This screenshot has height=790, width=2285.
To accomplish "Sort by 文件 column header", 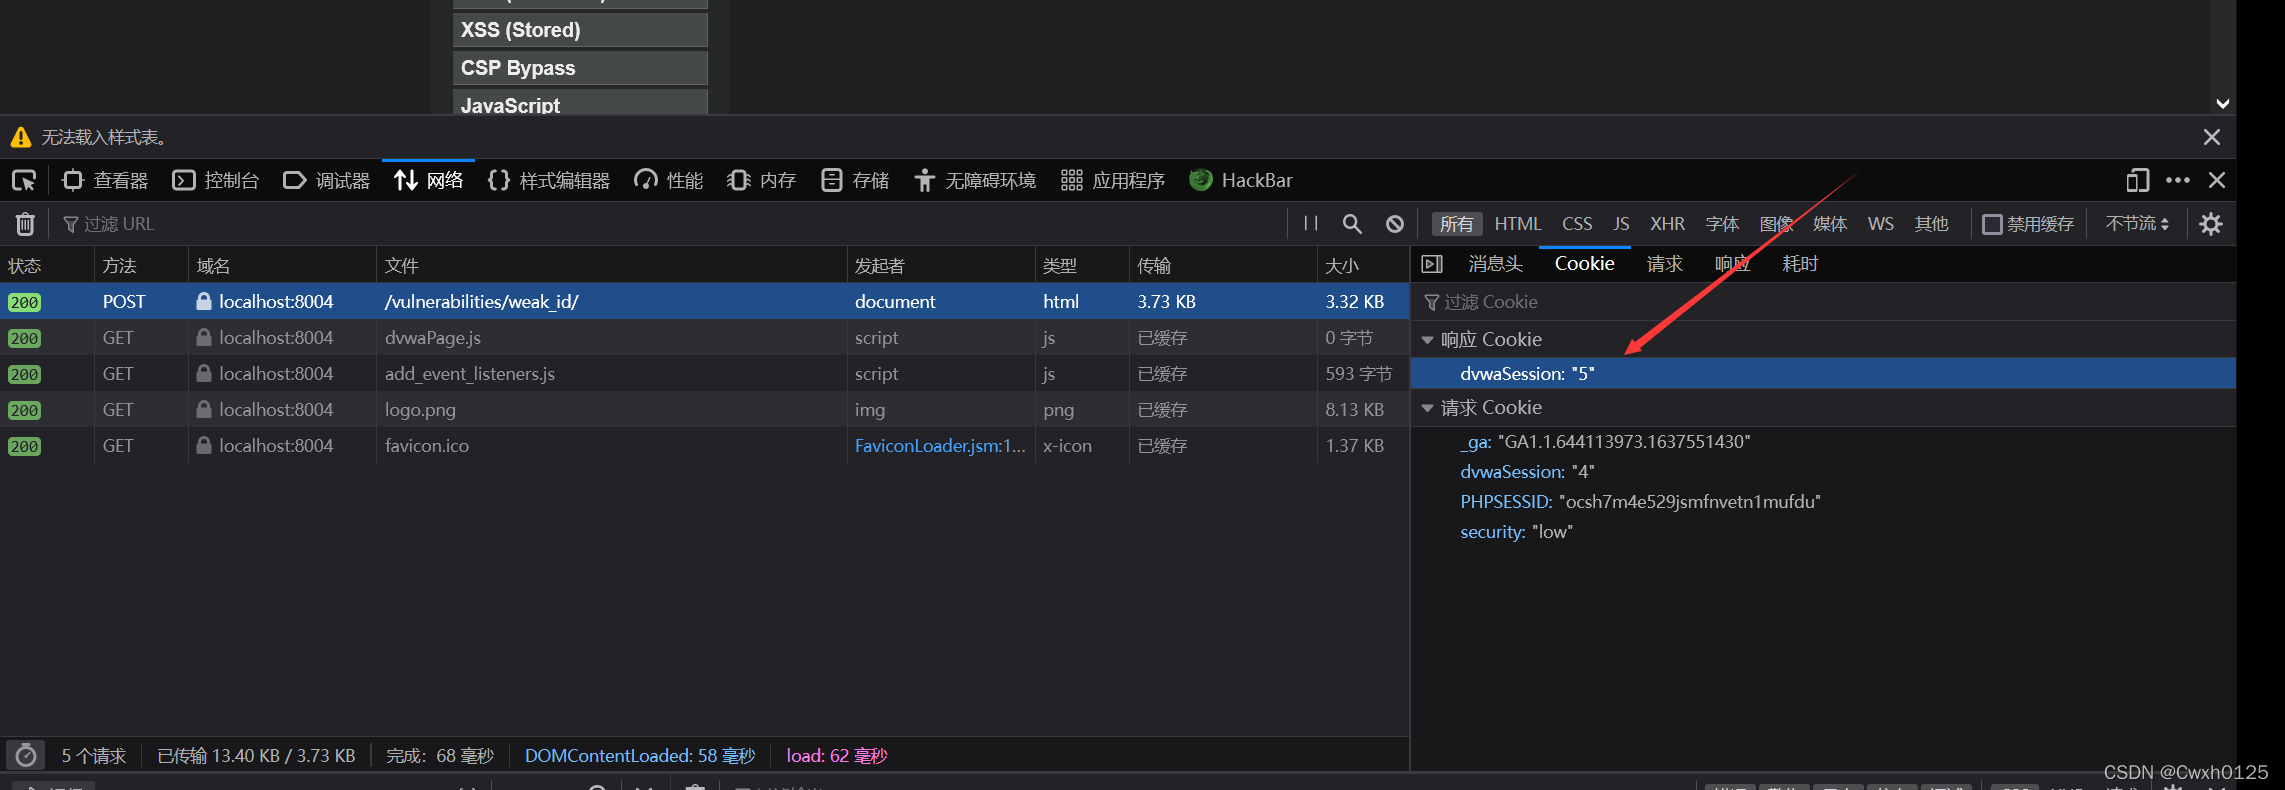I will coord(611,266).
